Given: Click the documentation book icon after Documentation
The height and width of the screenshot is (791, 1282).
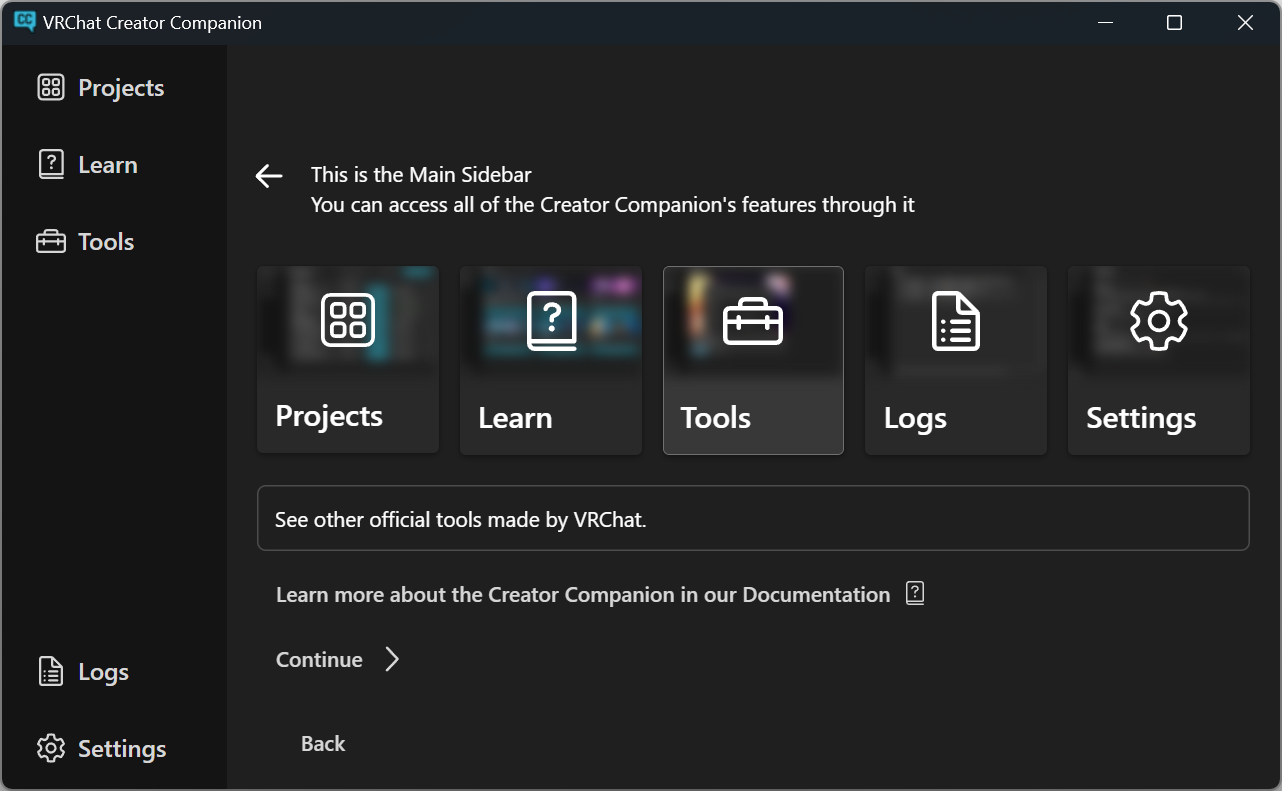Looking at the screenshot, I should pos(915,594).
